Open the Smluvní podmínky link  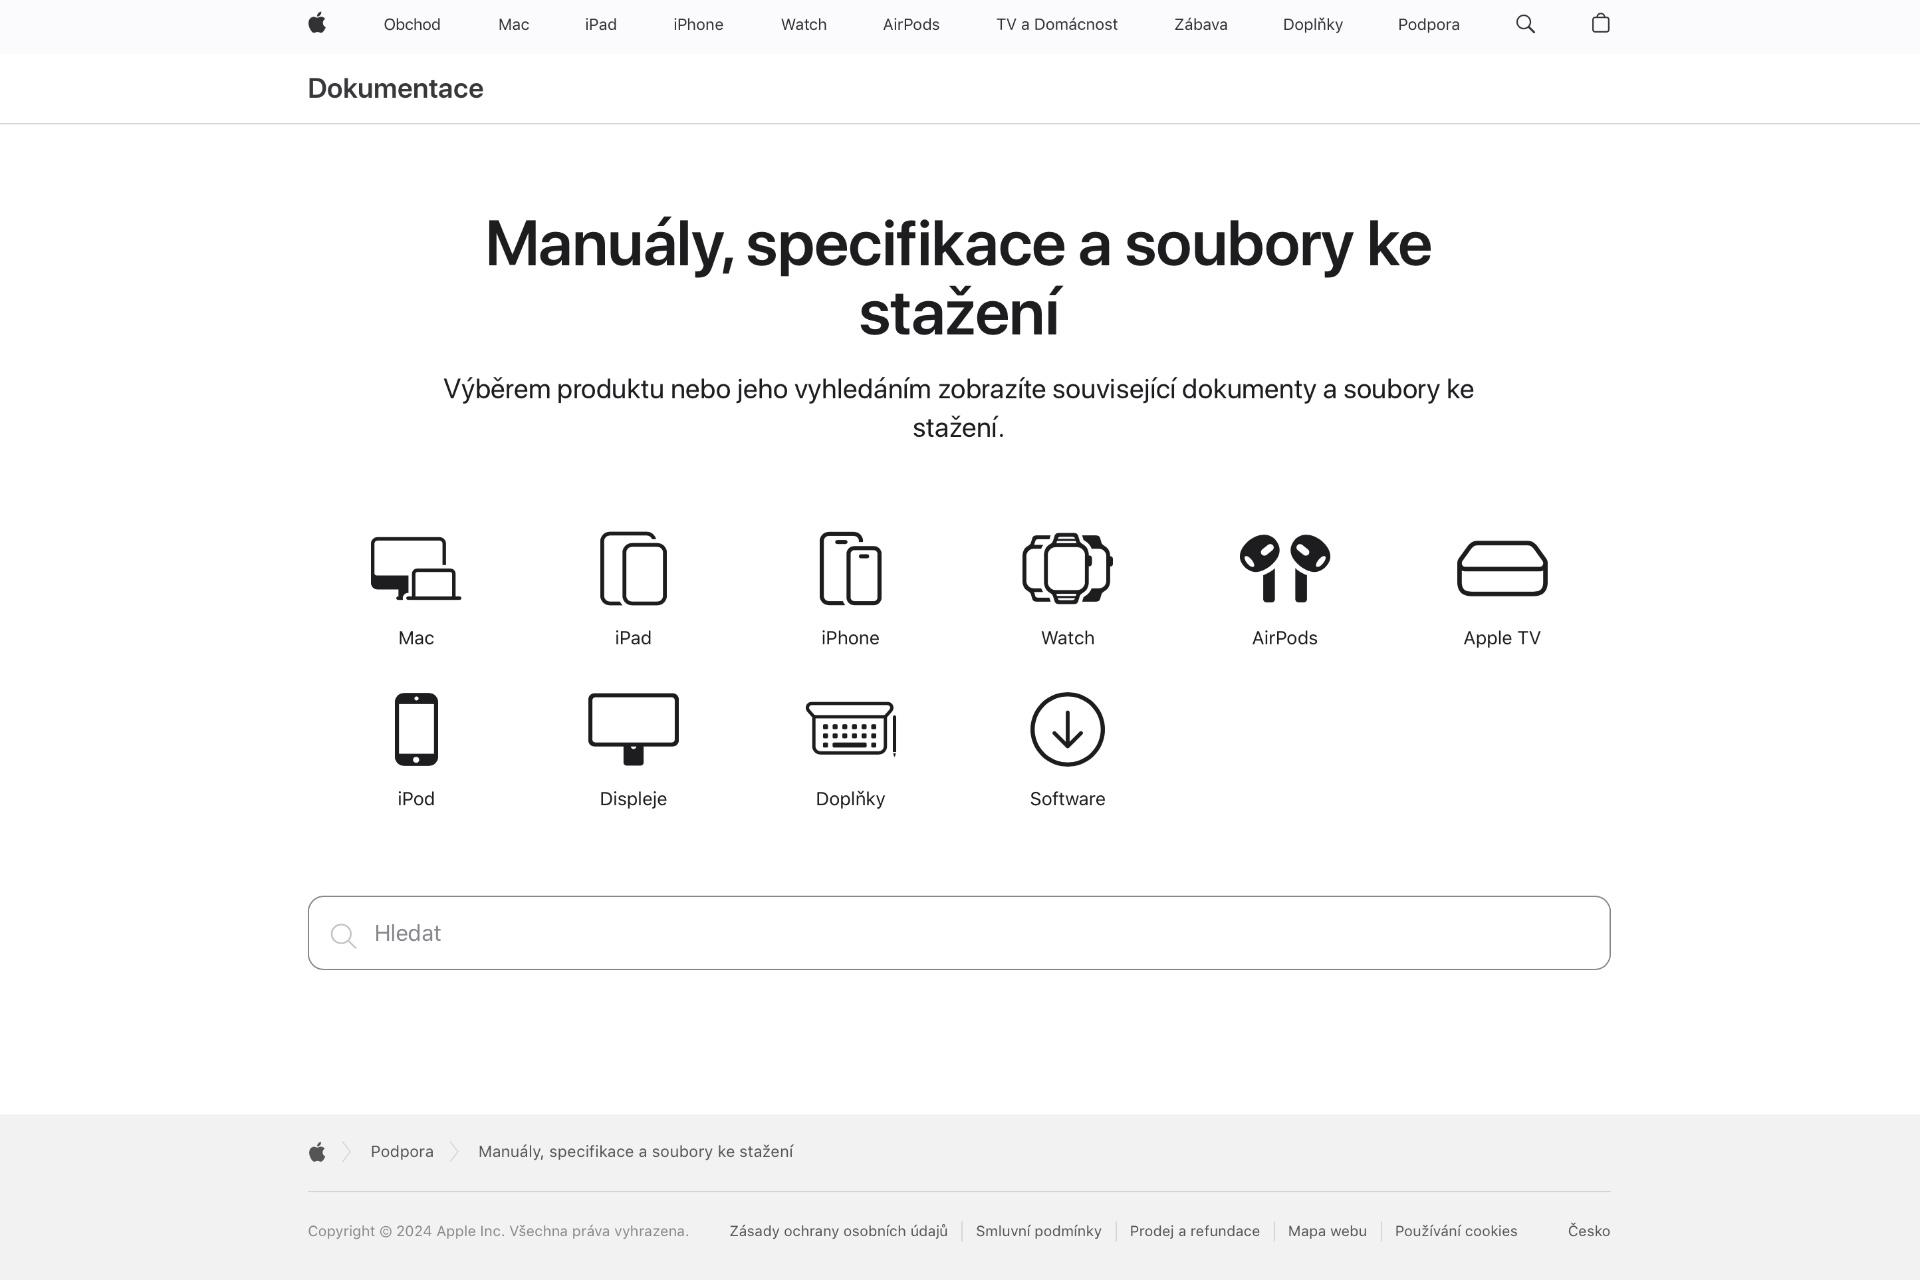coord(1039,1231)
